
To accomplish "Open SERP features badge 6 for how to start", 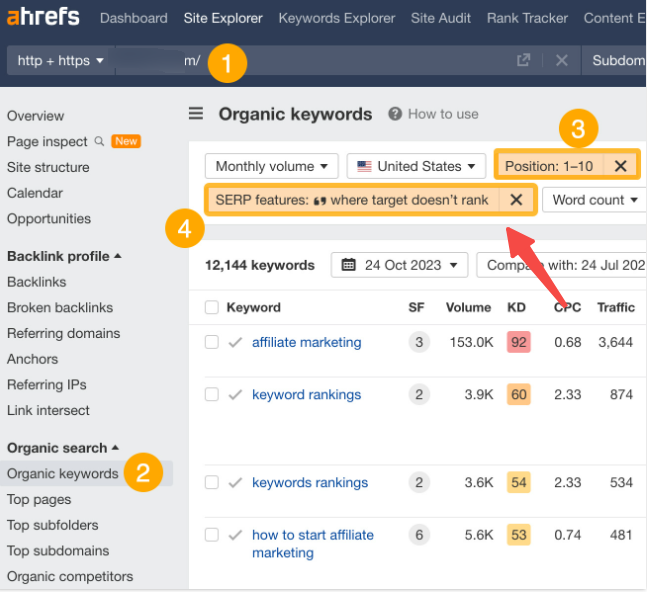I will (419, 535).
